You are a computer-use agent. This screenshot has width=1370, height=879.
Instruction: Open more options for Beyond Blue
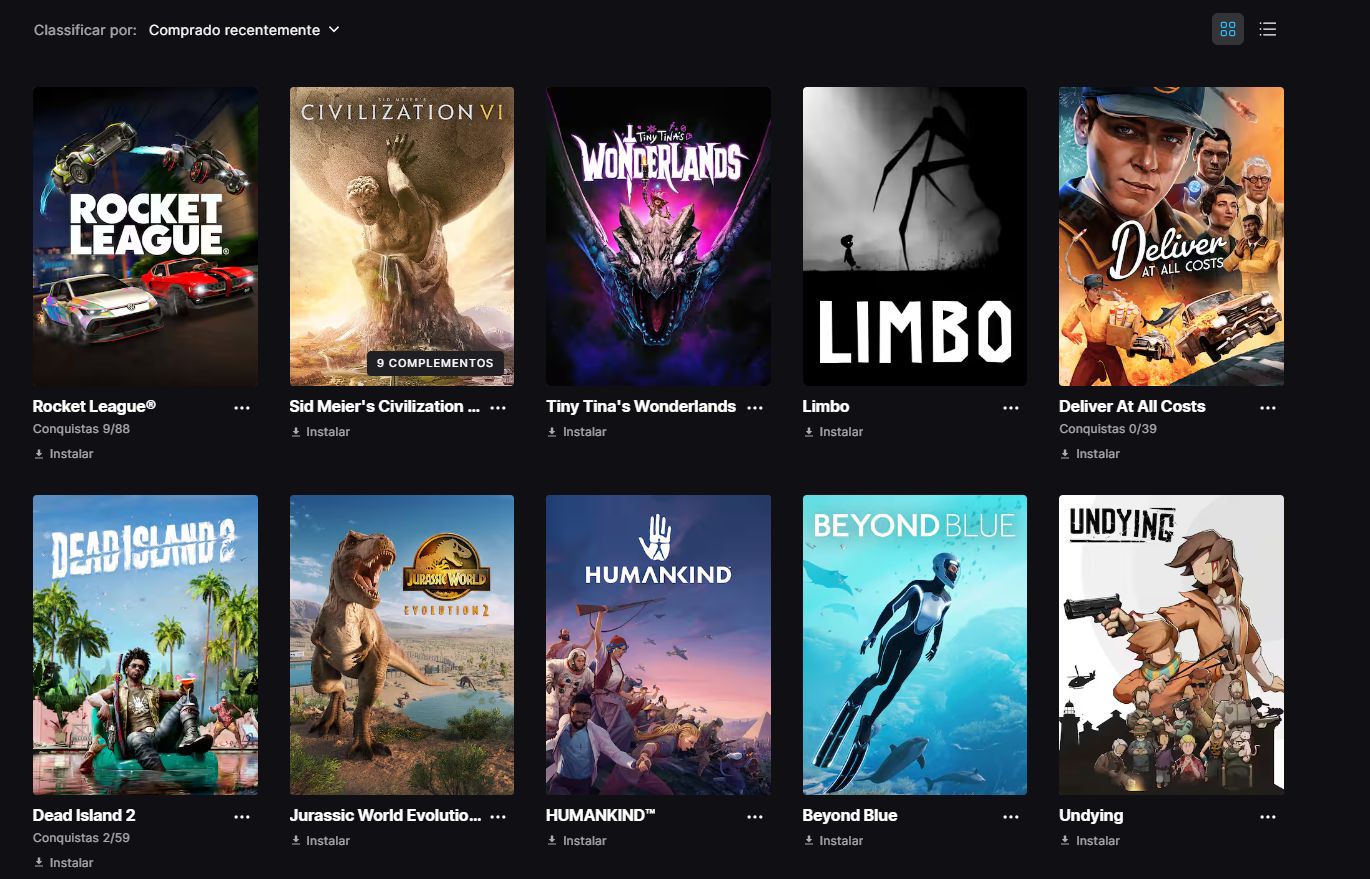pyautogui.click(x=1011, y=817)
